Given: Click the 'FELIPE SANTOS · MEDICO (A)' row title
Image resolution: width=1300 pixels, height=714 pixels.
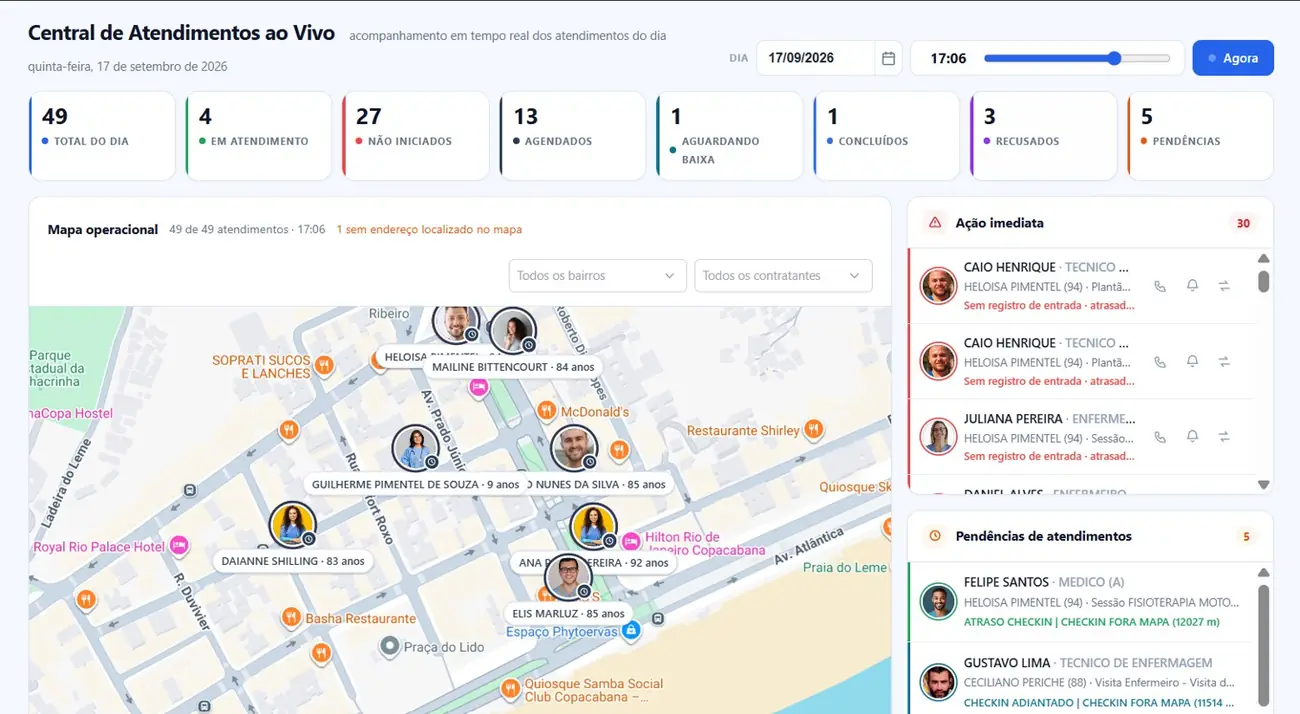Looking at the screenshot, I should [x=1044, y=582].
